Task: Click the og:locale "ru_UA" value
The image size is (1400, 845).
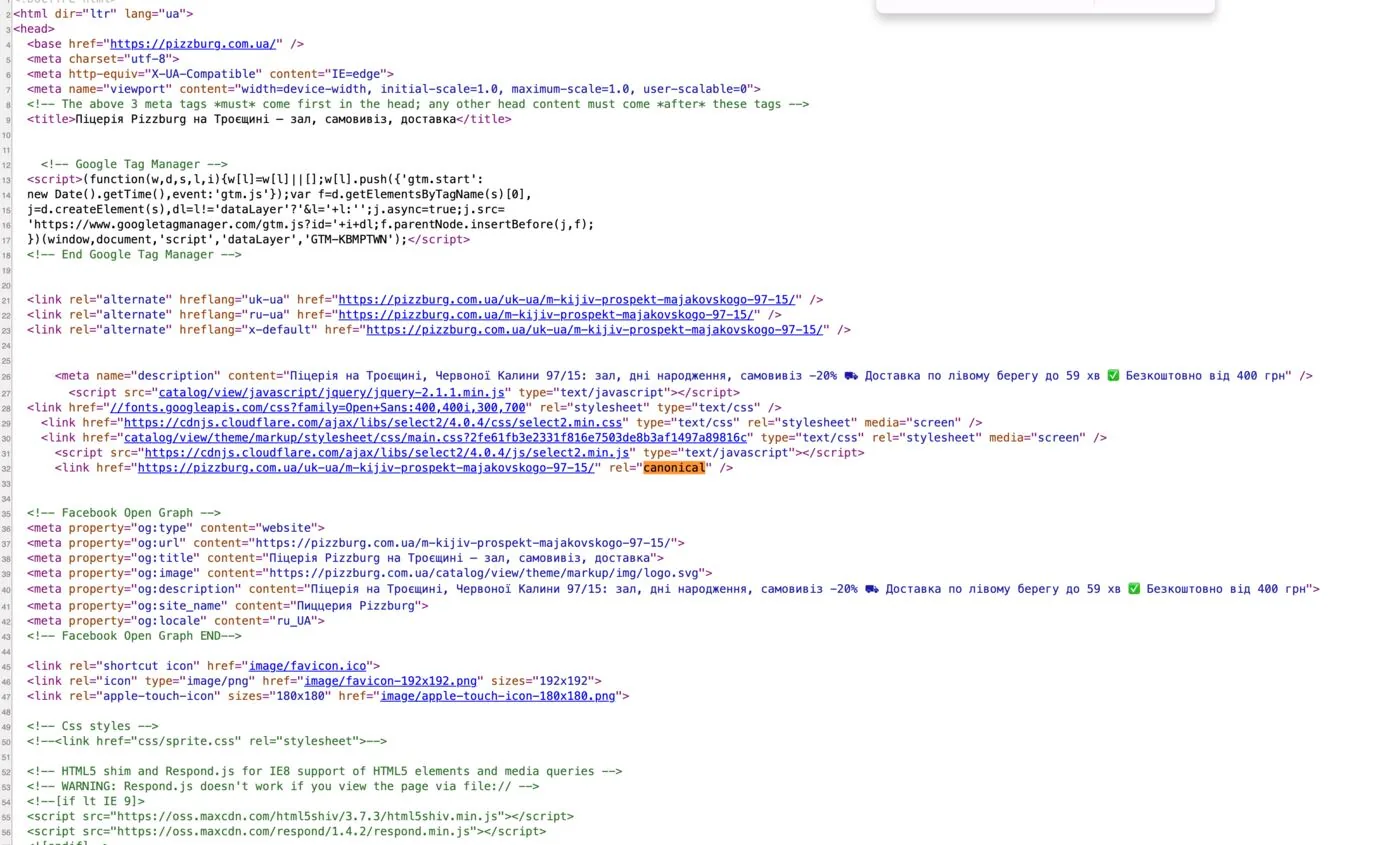Action: coord(290,621)
